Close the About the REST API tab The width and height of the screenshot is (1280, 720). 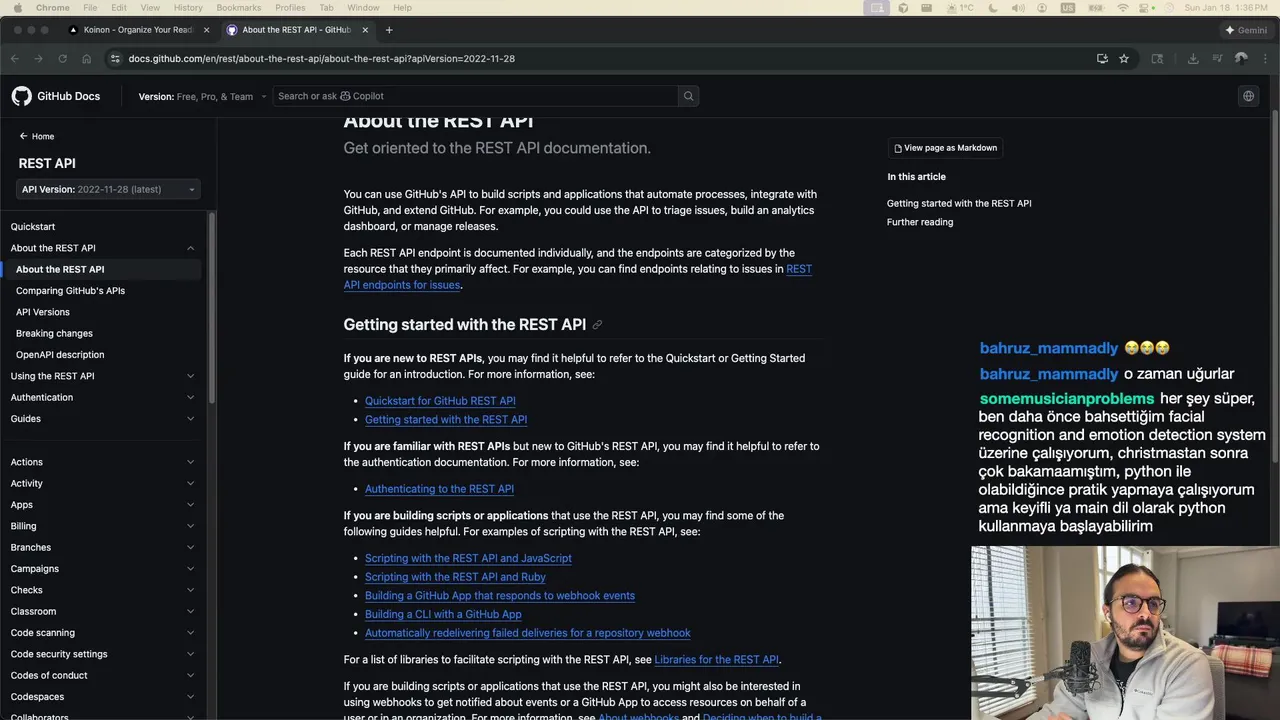(365, 30)
